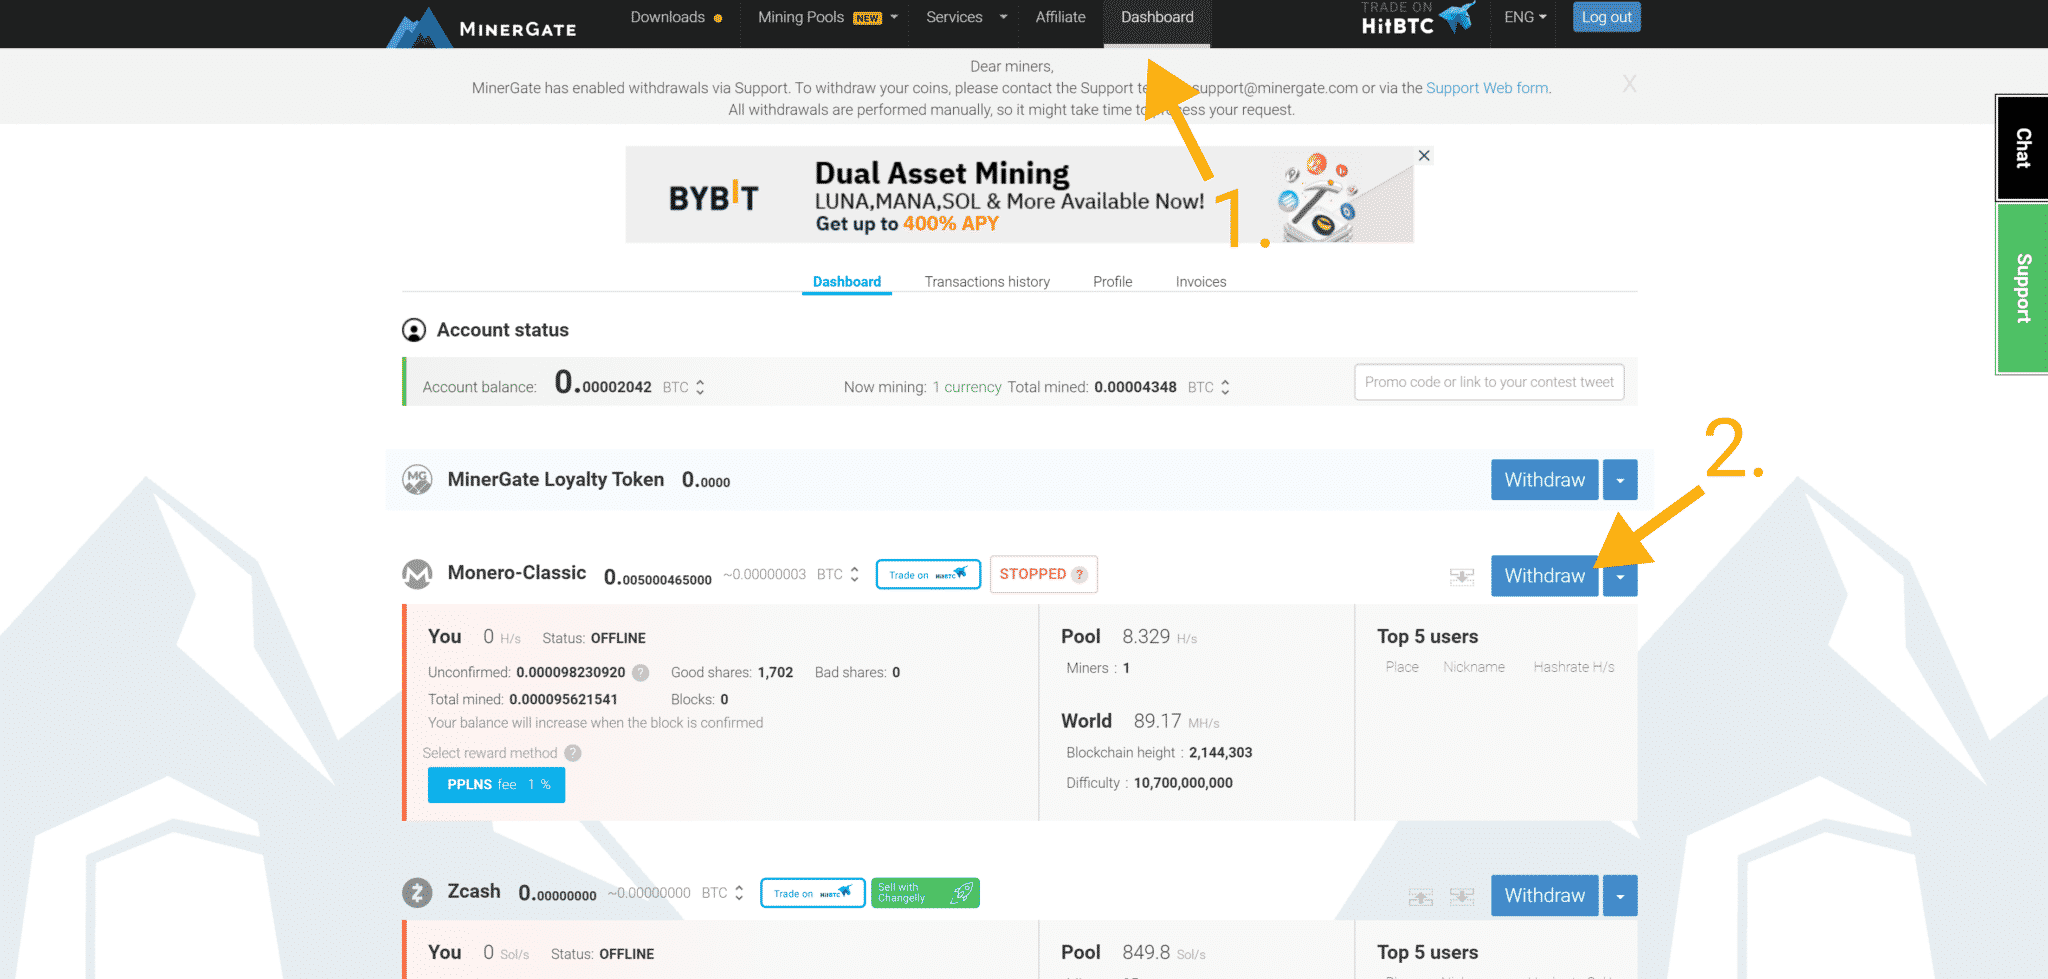Click Withdraw for MinerGate Loyalty Token

point(1543,480)
